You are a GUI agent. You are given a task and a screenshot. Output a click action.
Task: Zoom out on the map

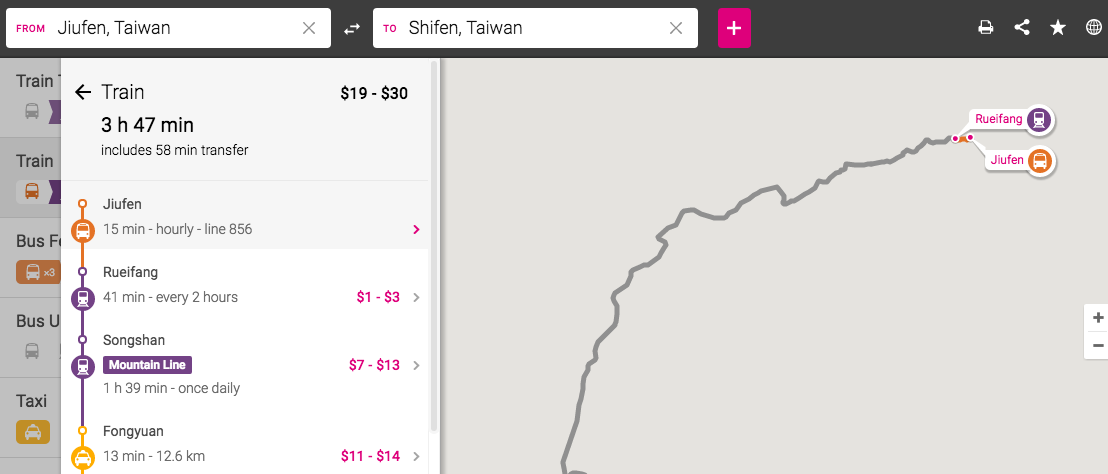(x=1098, y=345)
